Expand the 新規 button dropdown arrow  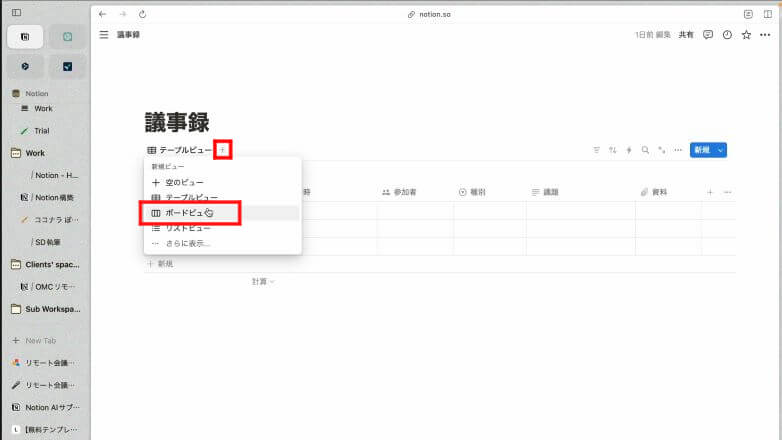[720, 150]
